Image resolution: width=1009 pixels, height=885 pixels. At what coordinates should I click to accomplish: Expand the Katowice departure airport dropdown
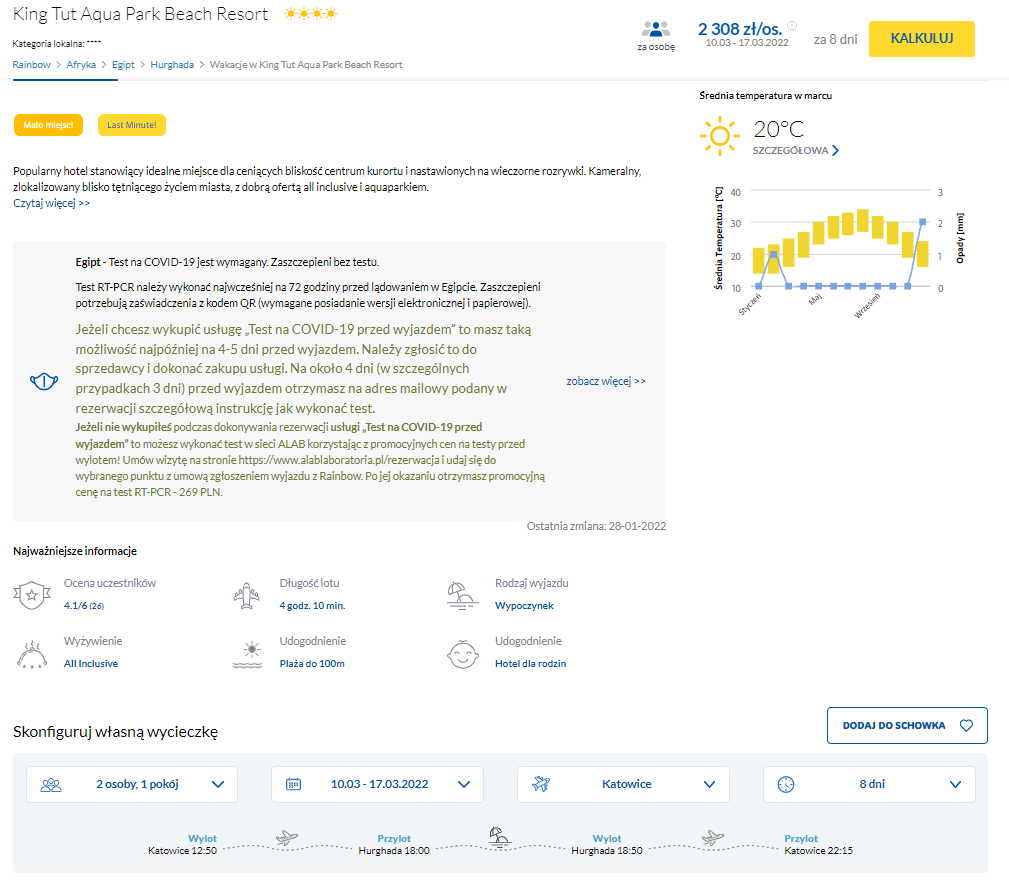click(623, 784)
